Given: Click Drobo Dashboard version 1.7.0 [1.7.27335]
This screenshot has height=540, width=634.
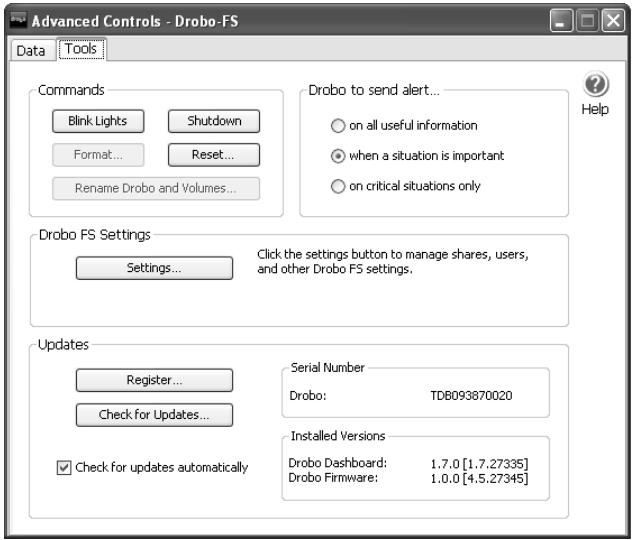Looking at the screenshot, I should tap(479, 464).
